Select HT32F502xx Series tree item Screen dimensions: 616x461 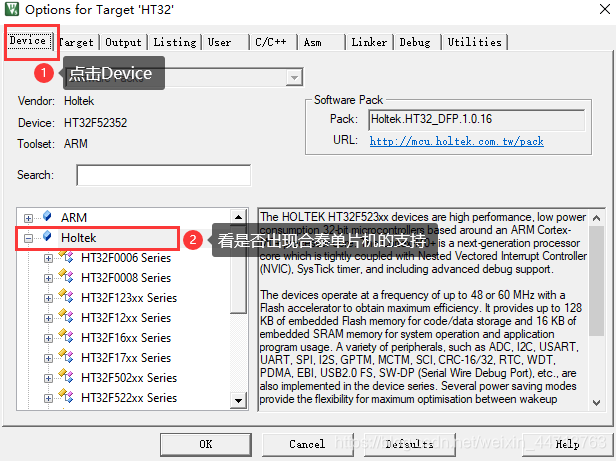coord(129,378)
